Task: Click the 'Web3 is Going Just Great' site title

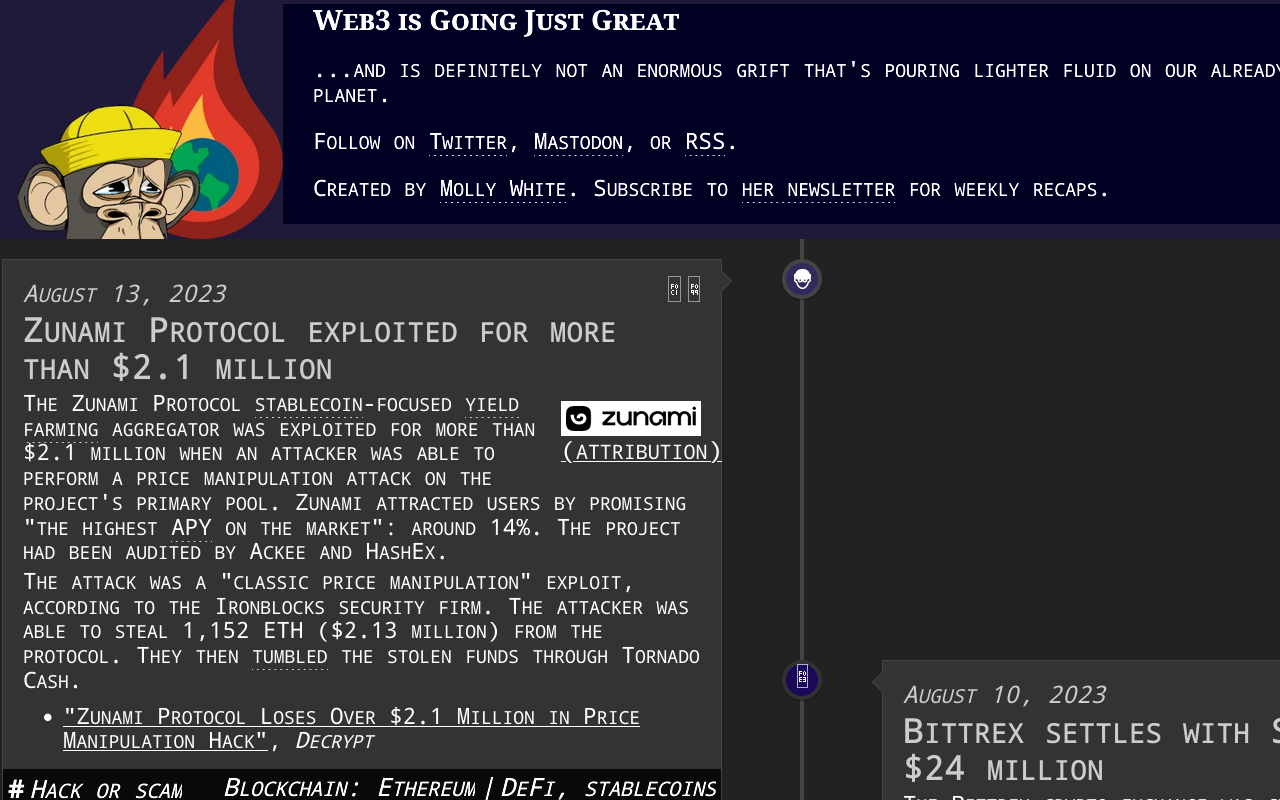Action: 496,21
